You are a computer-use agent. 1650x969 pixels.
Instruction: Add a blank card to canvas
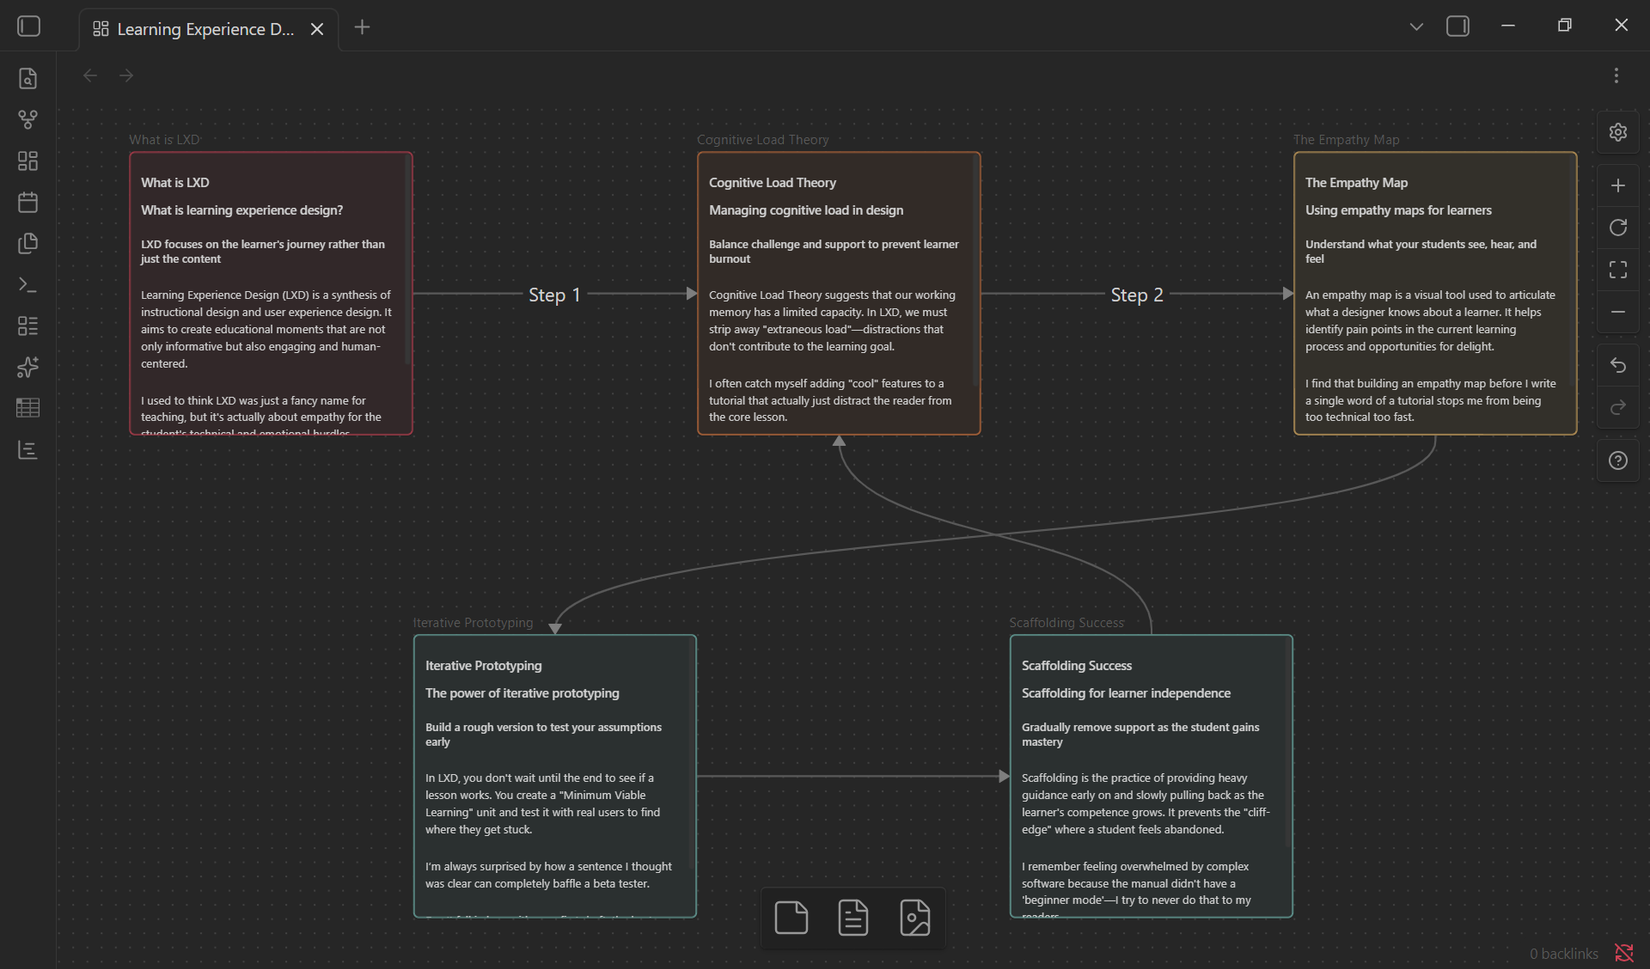click(x=791, y=917)
